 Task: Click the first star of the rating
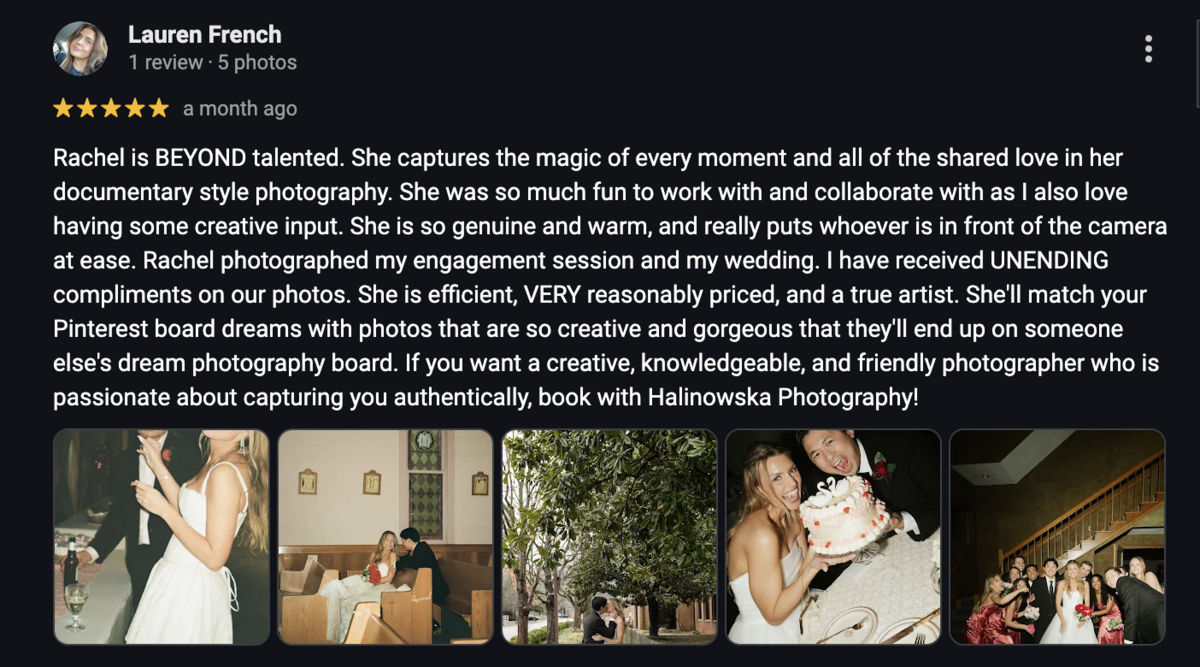64,108
